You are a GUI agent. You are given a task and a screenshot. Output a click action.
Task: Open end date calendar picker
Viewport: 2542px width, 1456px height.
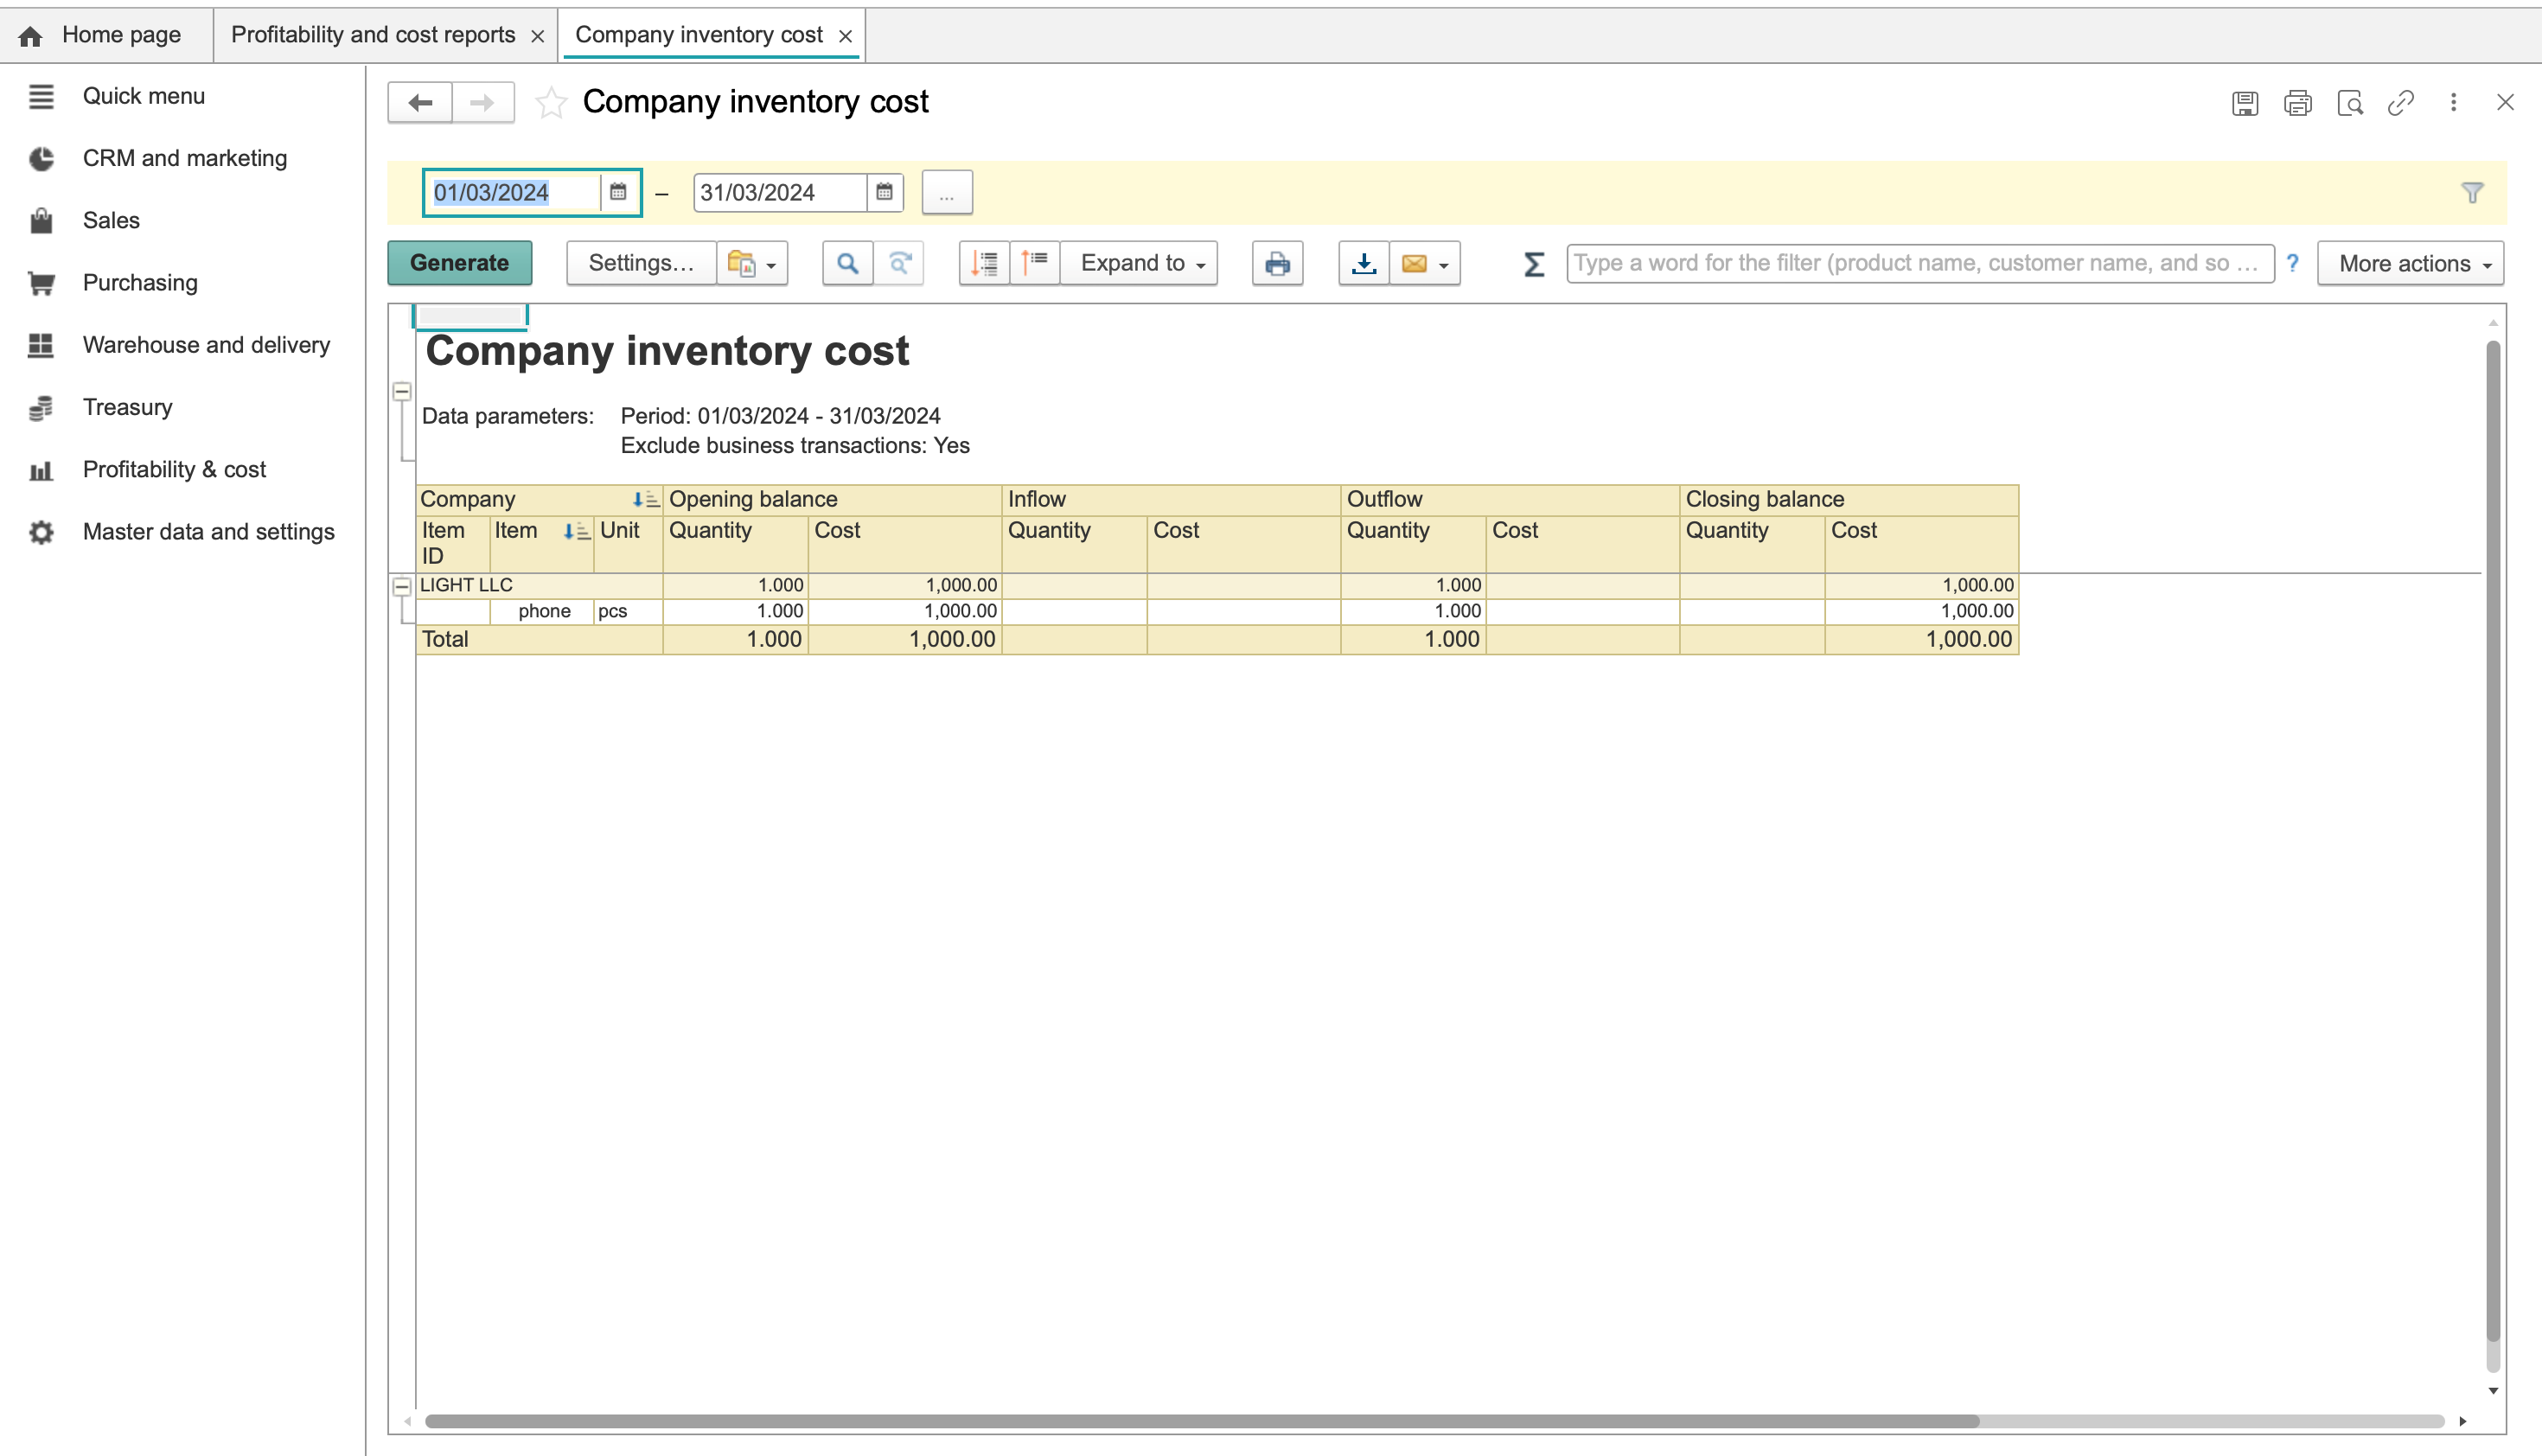[884, 192]
